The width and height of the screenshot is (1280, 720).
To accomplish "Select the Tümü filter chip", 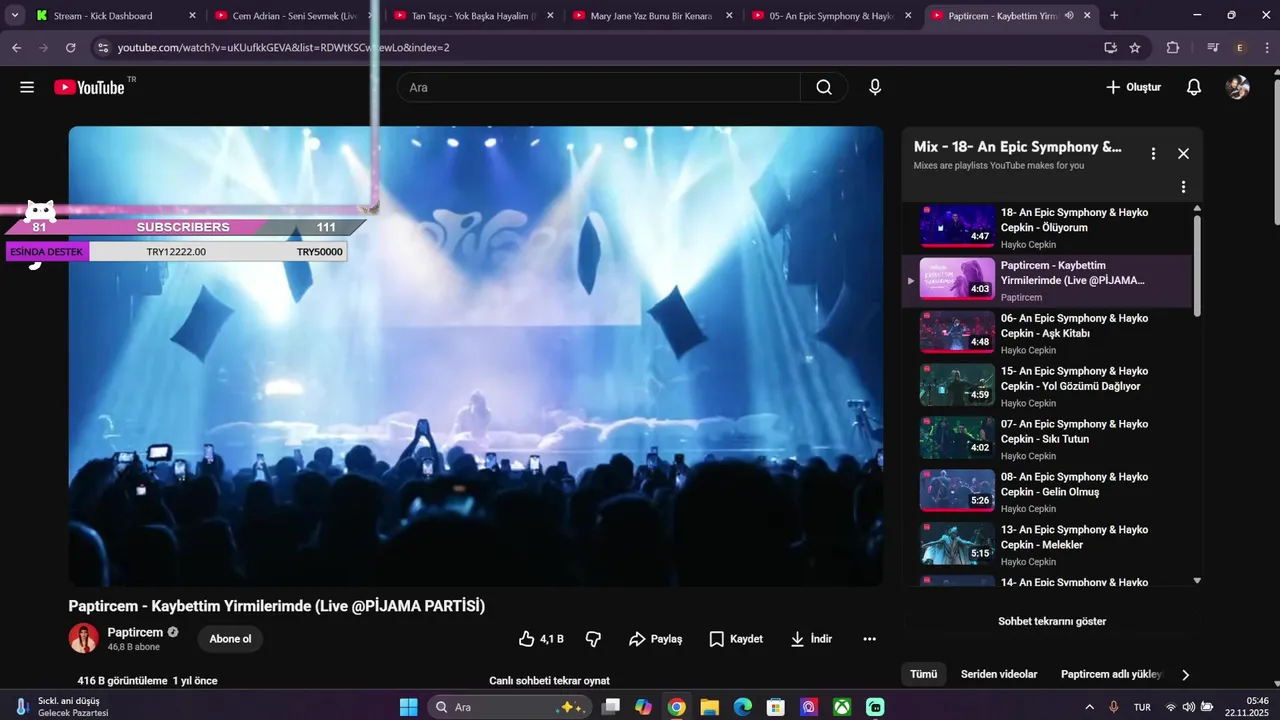I will pos(924,674).
